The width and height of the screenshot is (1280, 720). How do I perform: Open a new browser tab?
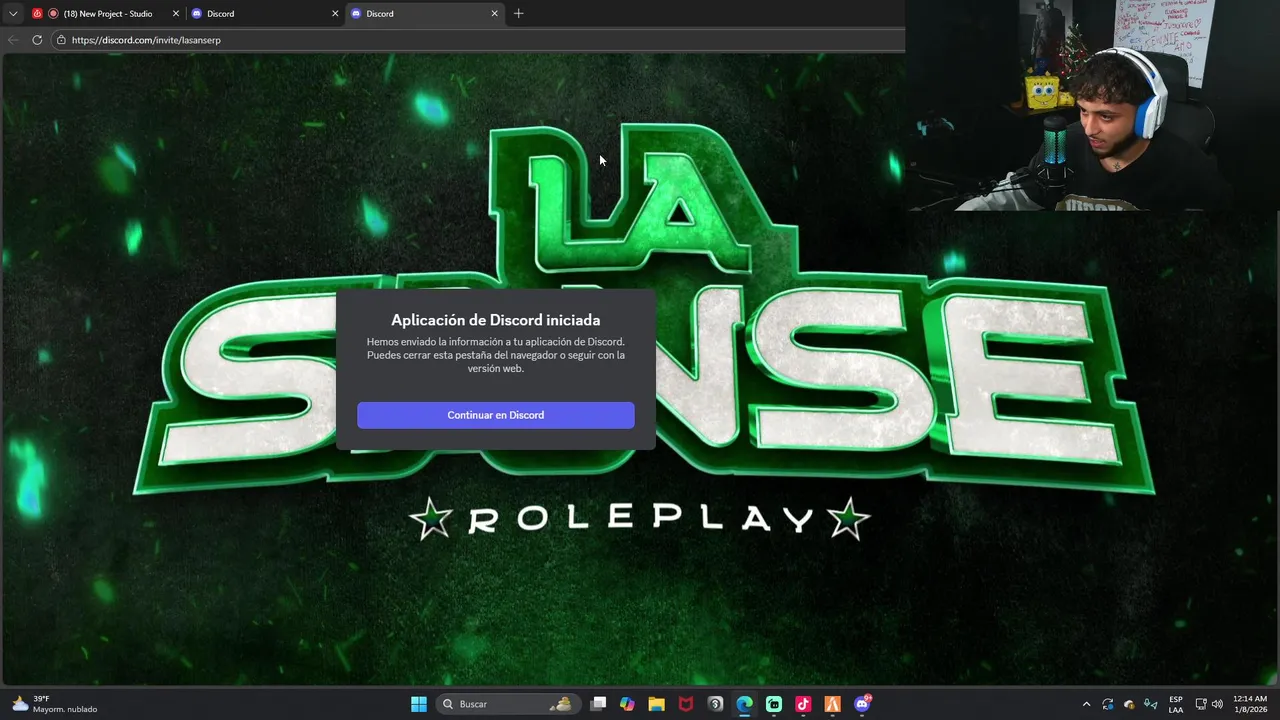[518, 14]
